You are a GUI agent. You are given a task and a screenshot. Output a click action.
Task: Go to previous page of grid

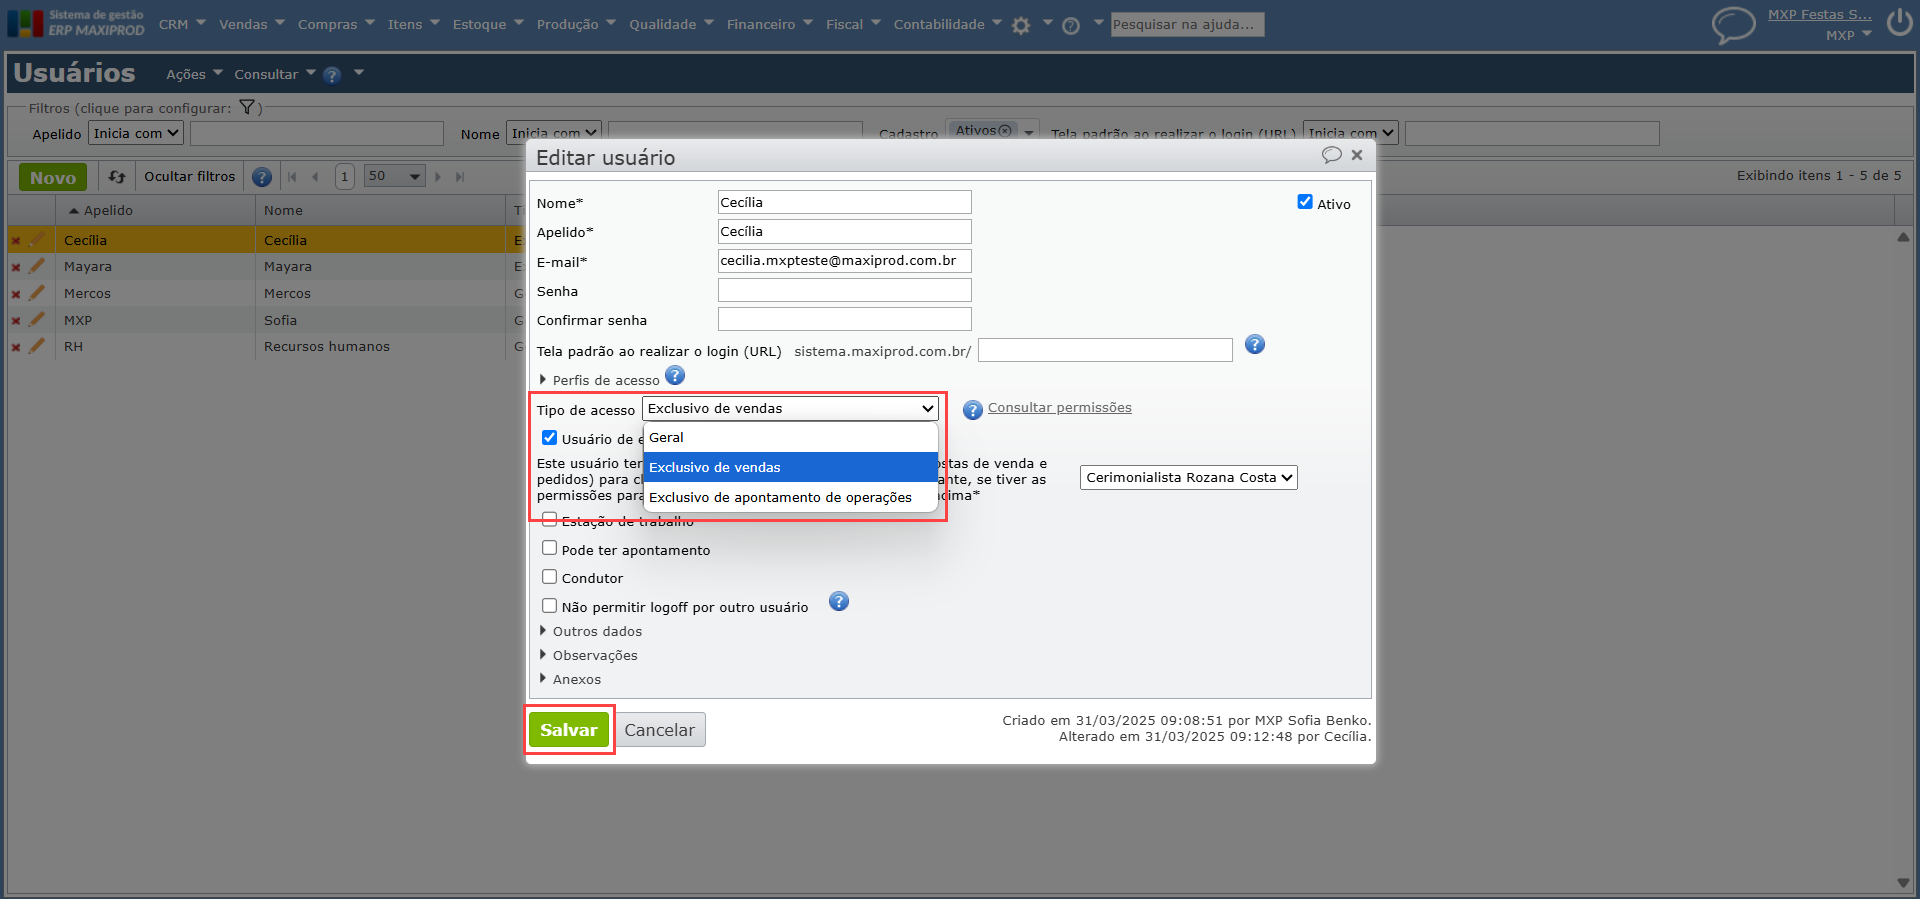click(316, 177)
